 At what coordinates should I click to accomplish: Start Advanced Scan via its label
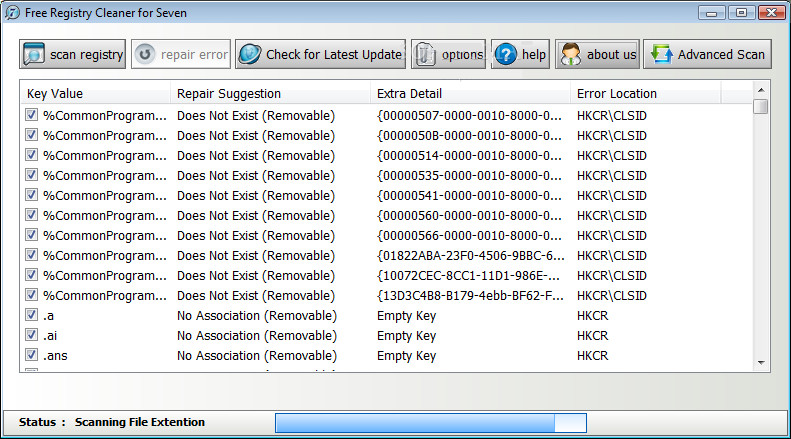(x=721, y=54)
